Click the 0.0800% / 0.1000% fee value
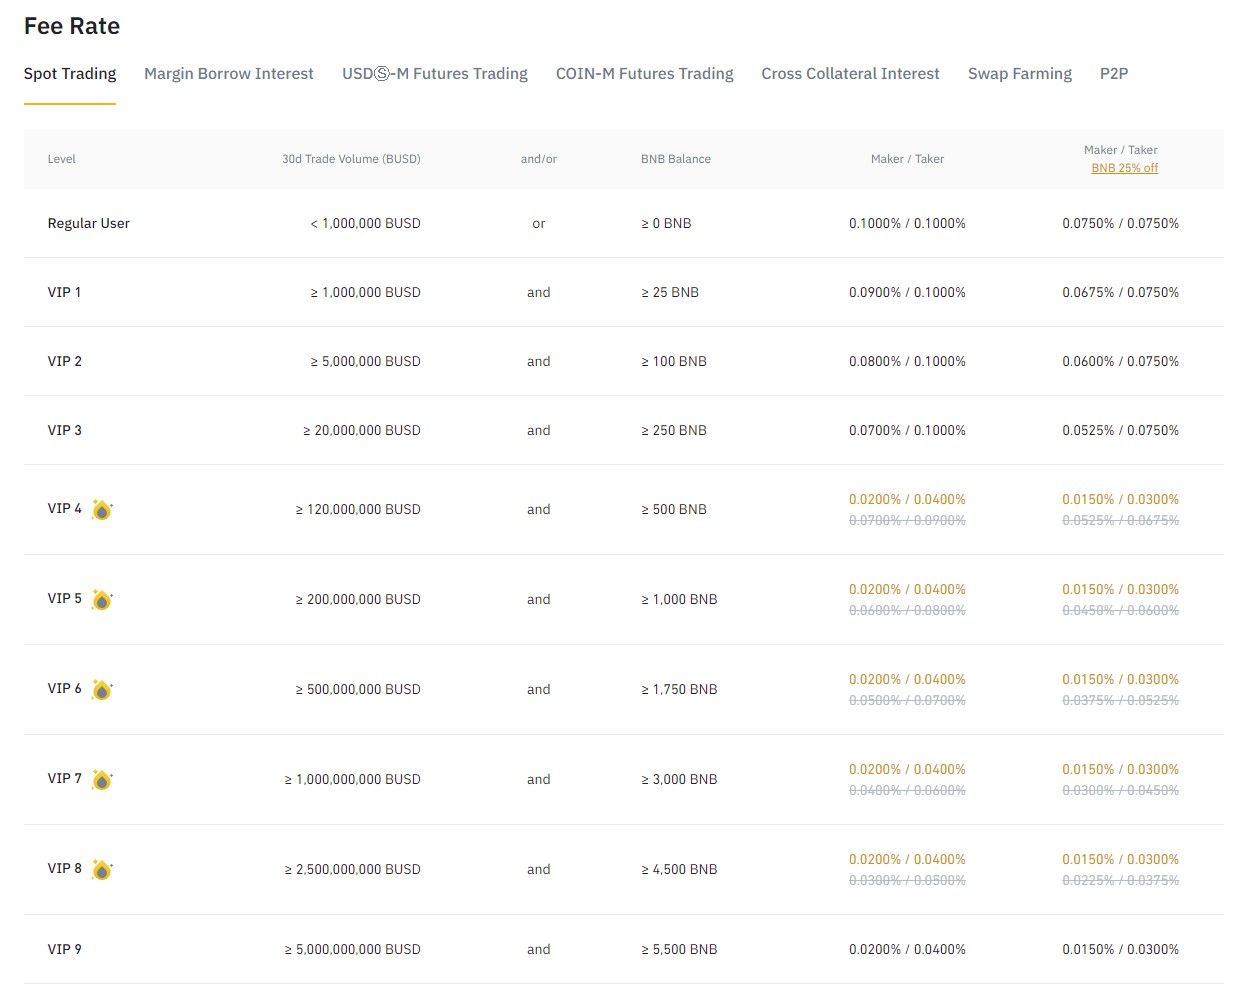Screen dimensions: 1245x994 (x=907, y=362)
